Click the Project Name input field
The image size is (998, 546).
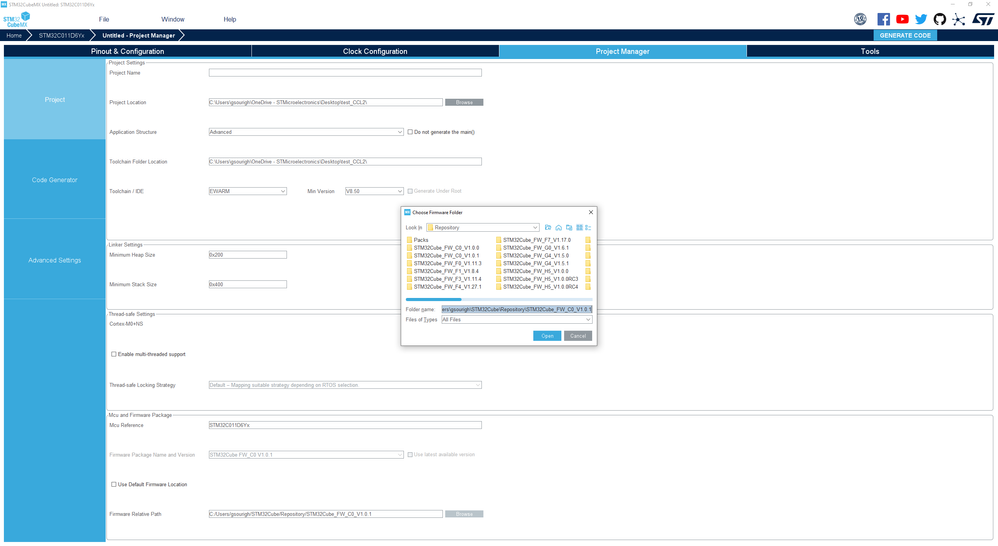(345, 73)
